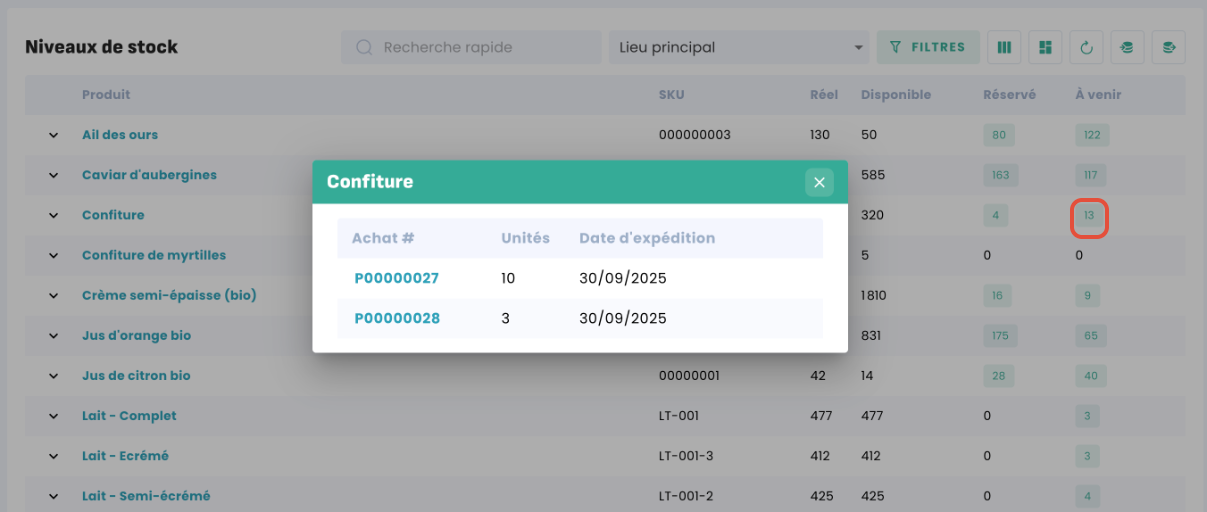Expand the Confiture de myrtilles row
The width and height of the screenshot is (1207, 512).
click(x=54, y=255)
